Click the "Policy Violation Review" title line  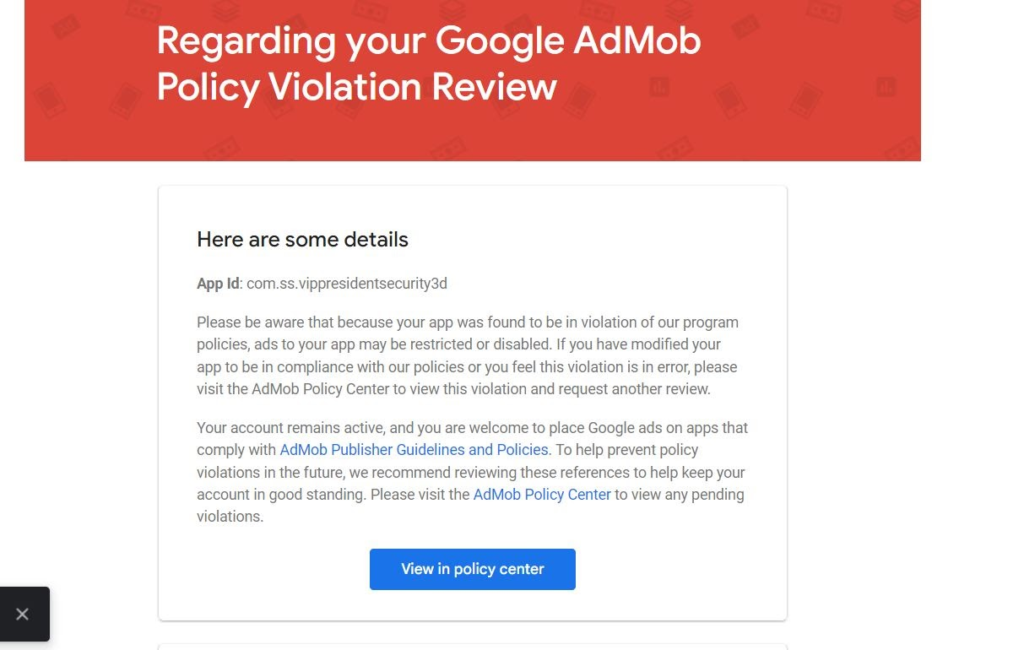click(356, 87)
